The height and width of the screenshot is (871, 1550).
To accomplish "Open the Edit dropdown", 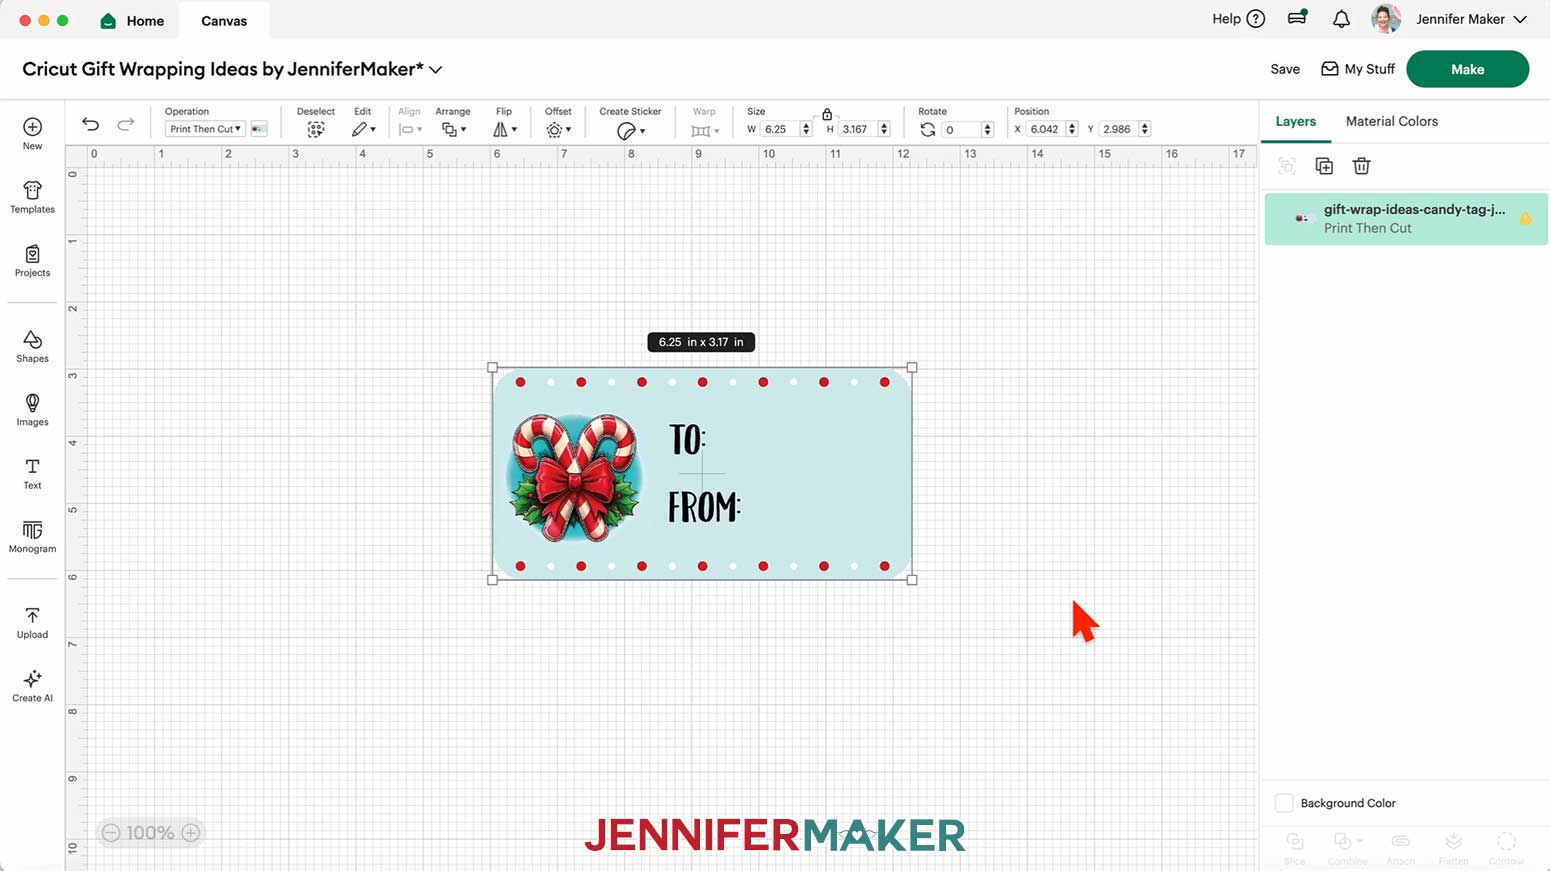I will pyautogui.click(x=363, y=130).
